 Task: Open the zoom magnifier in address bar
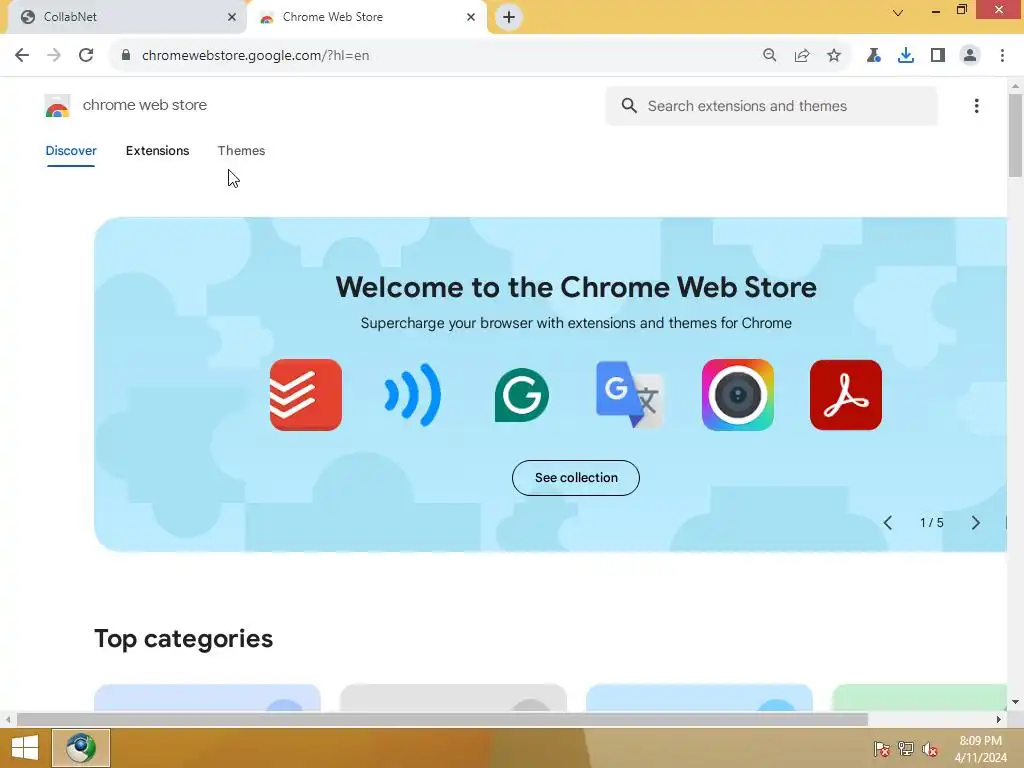(769, 56)
